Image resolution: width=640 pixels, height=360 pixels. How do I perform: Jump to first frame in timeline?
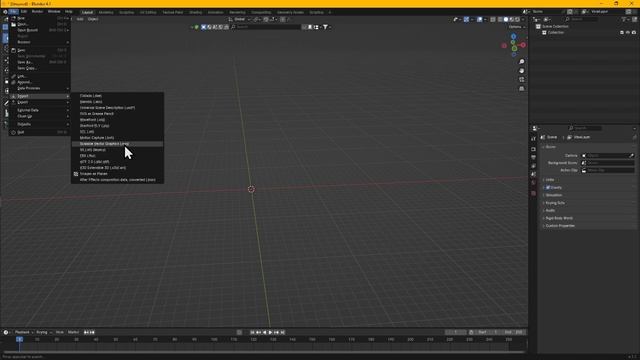pos(252,332)
